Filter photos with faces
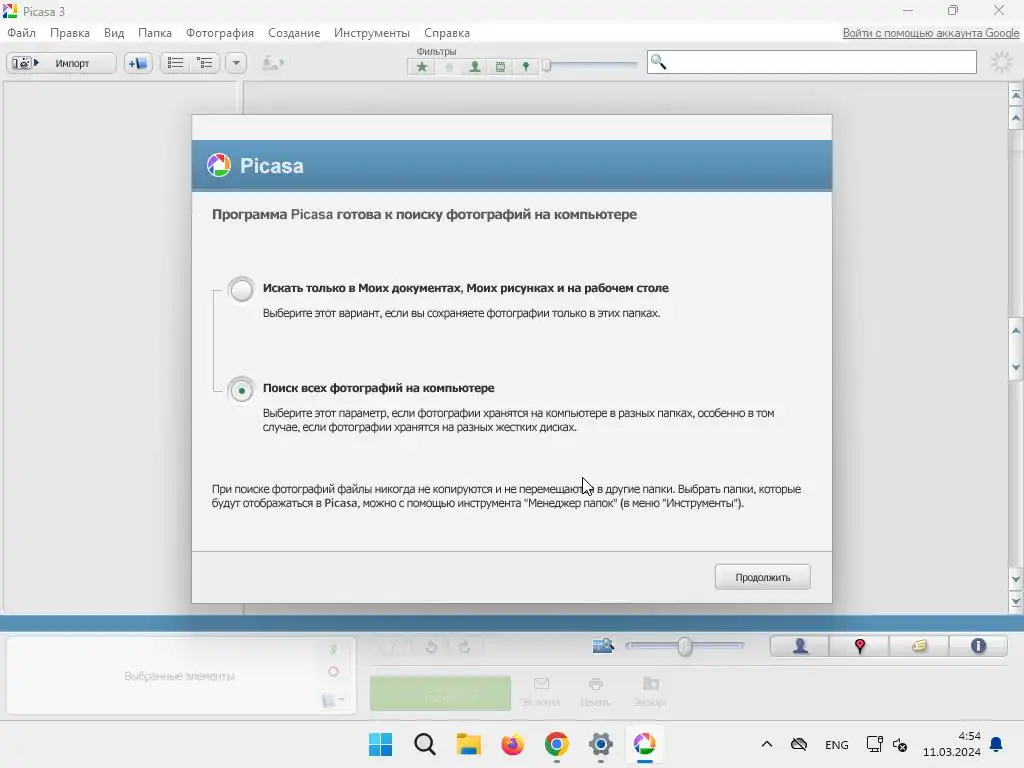This screenshot has width=1024, height=768. (x=475, y=67)
